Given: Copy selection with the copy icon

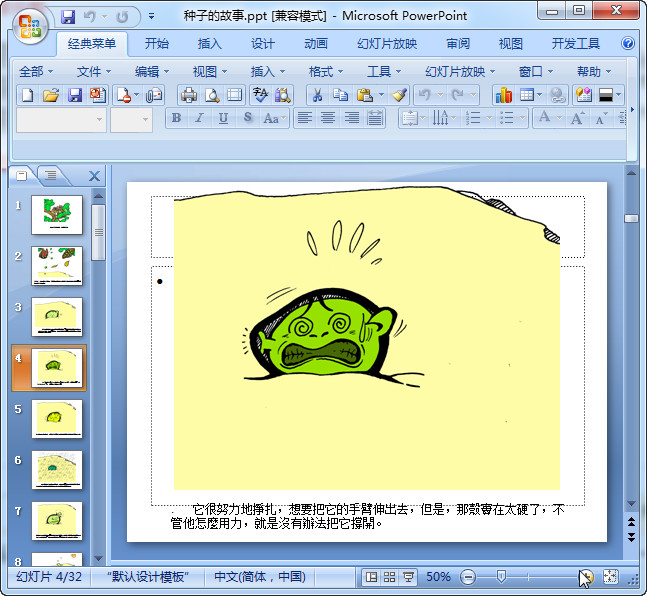Looking at the screenshot, I should (x=341, y=95).
